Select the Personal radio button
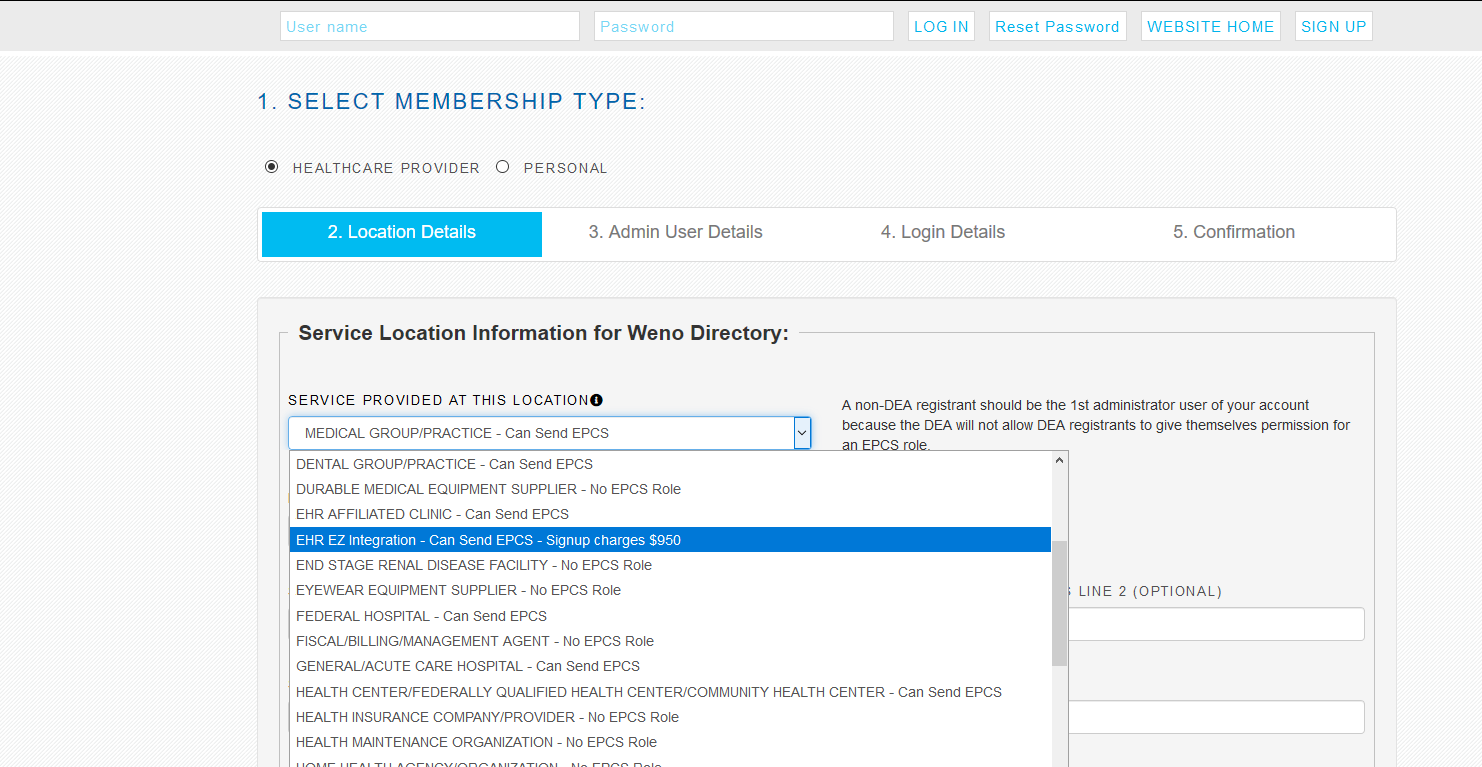 pyautogui.click(x=503, y=167)
